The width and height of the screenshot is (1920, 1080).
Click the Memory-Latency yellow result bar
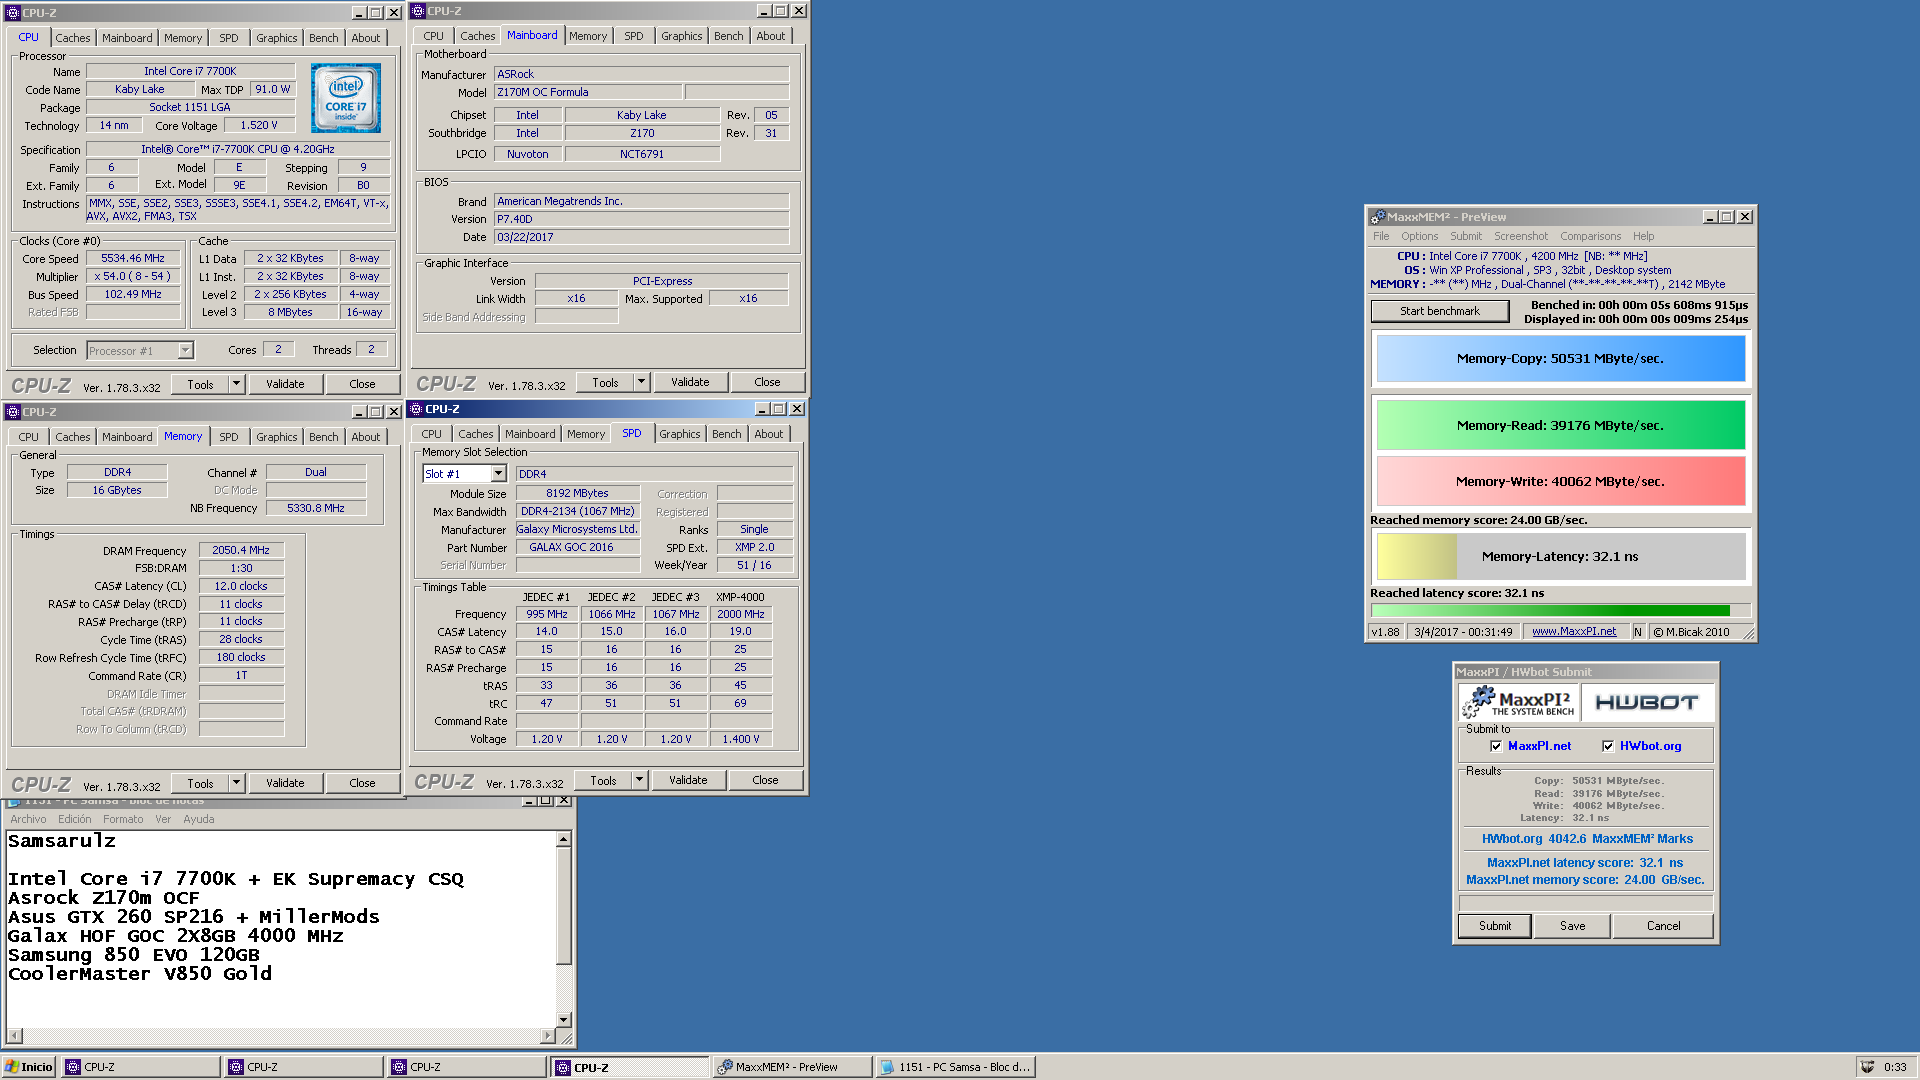click(1560, 557)
